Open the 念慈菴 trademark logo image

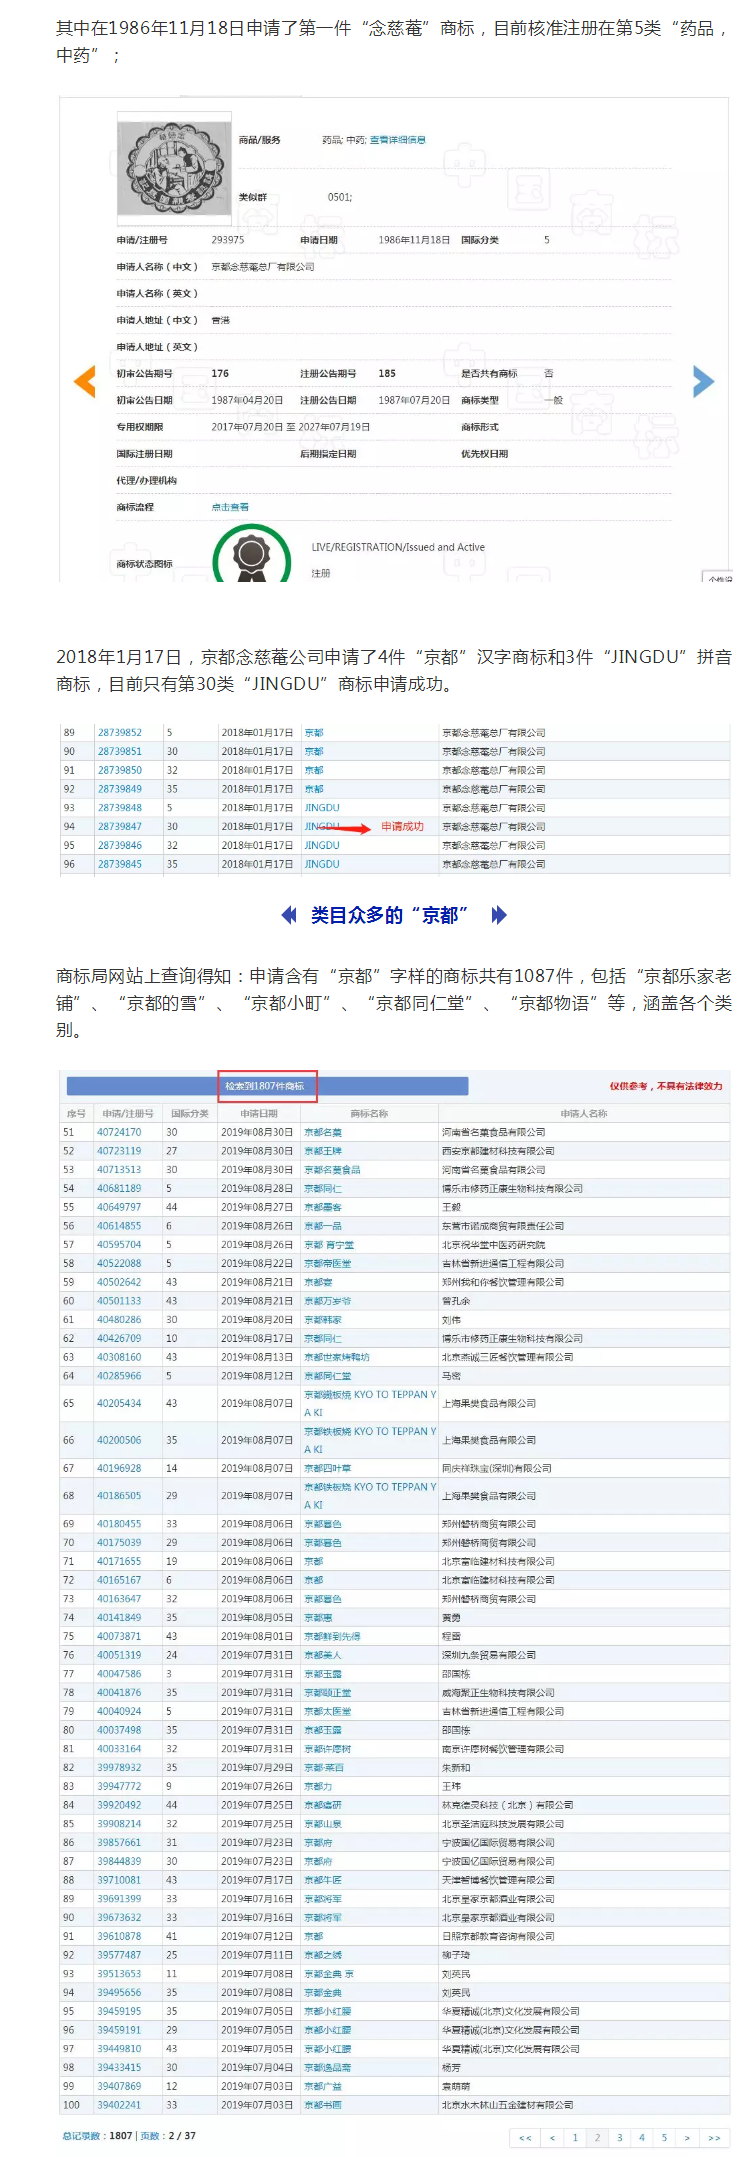tap(174, 167)
